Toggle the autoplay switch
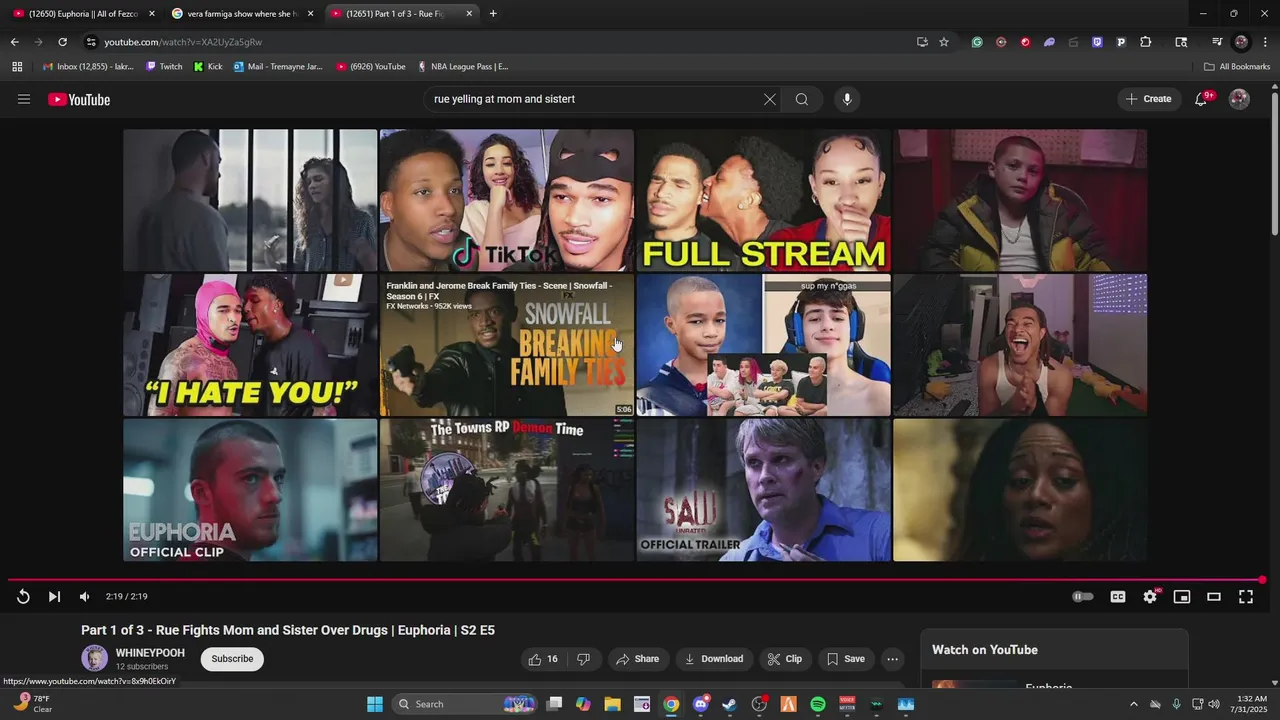This screenshot has height=720, width=1280. click(x=1083, y=597)
